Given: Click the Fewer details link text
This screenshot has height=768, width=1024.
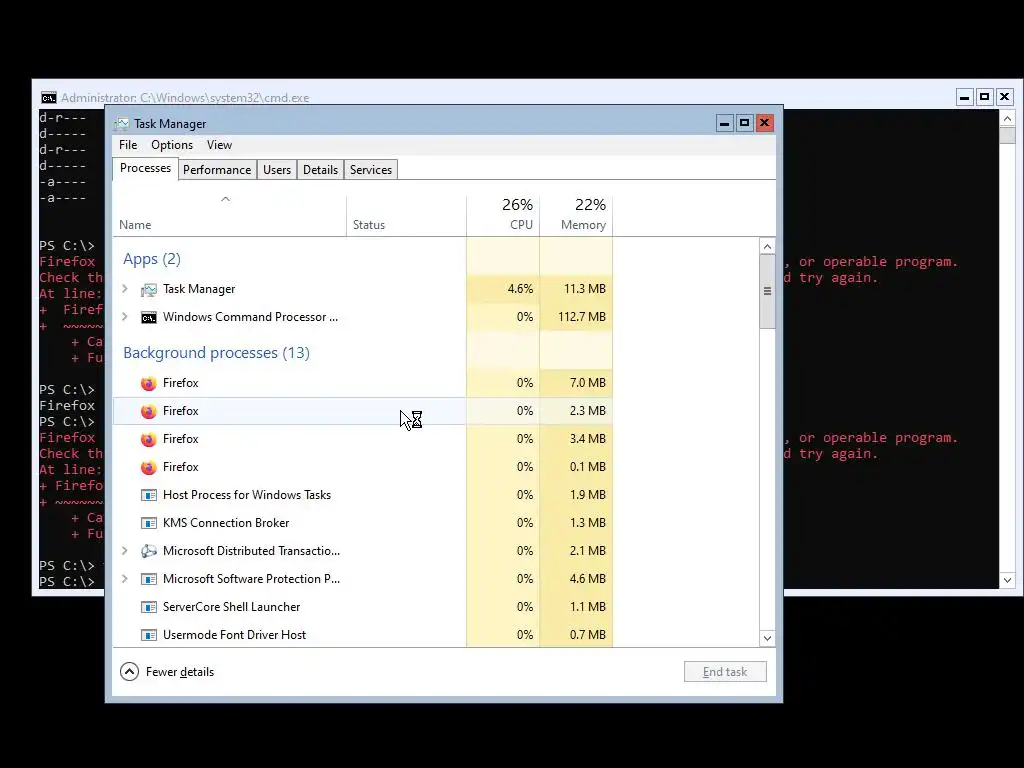Looking at the screenshot, I should [180, 672].
